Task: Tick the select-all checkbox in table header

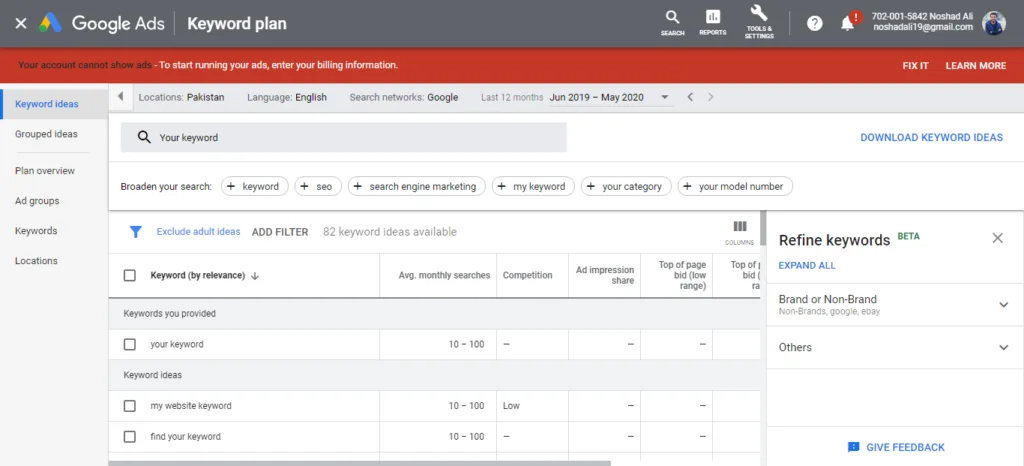Action: click(129, 275)
